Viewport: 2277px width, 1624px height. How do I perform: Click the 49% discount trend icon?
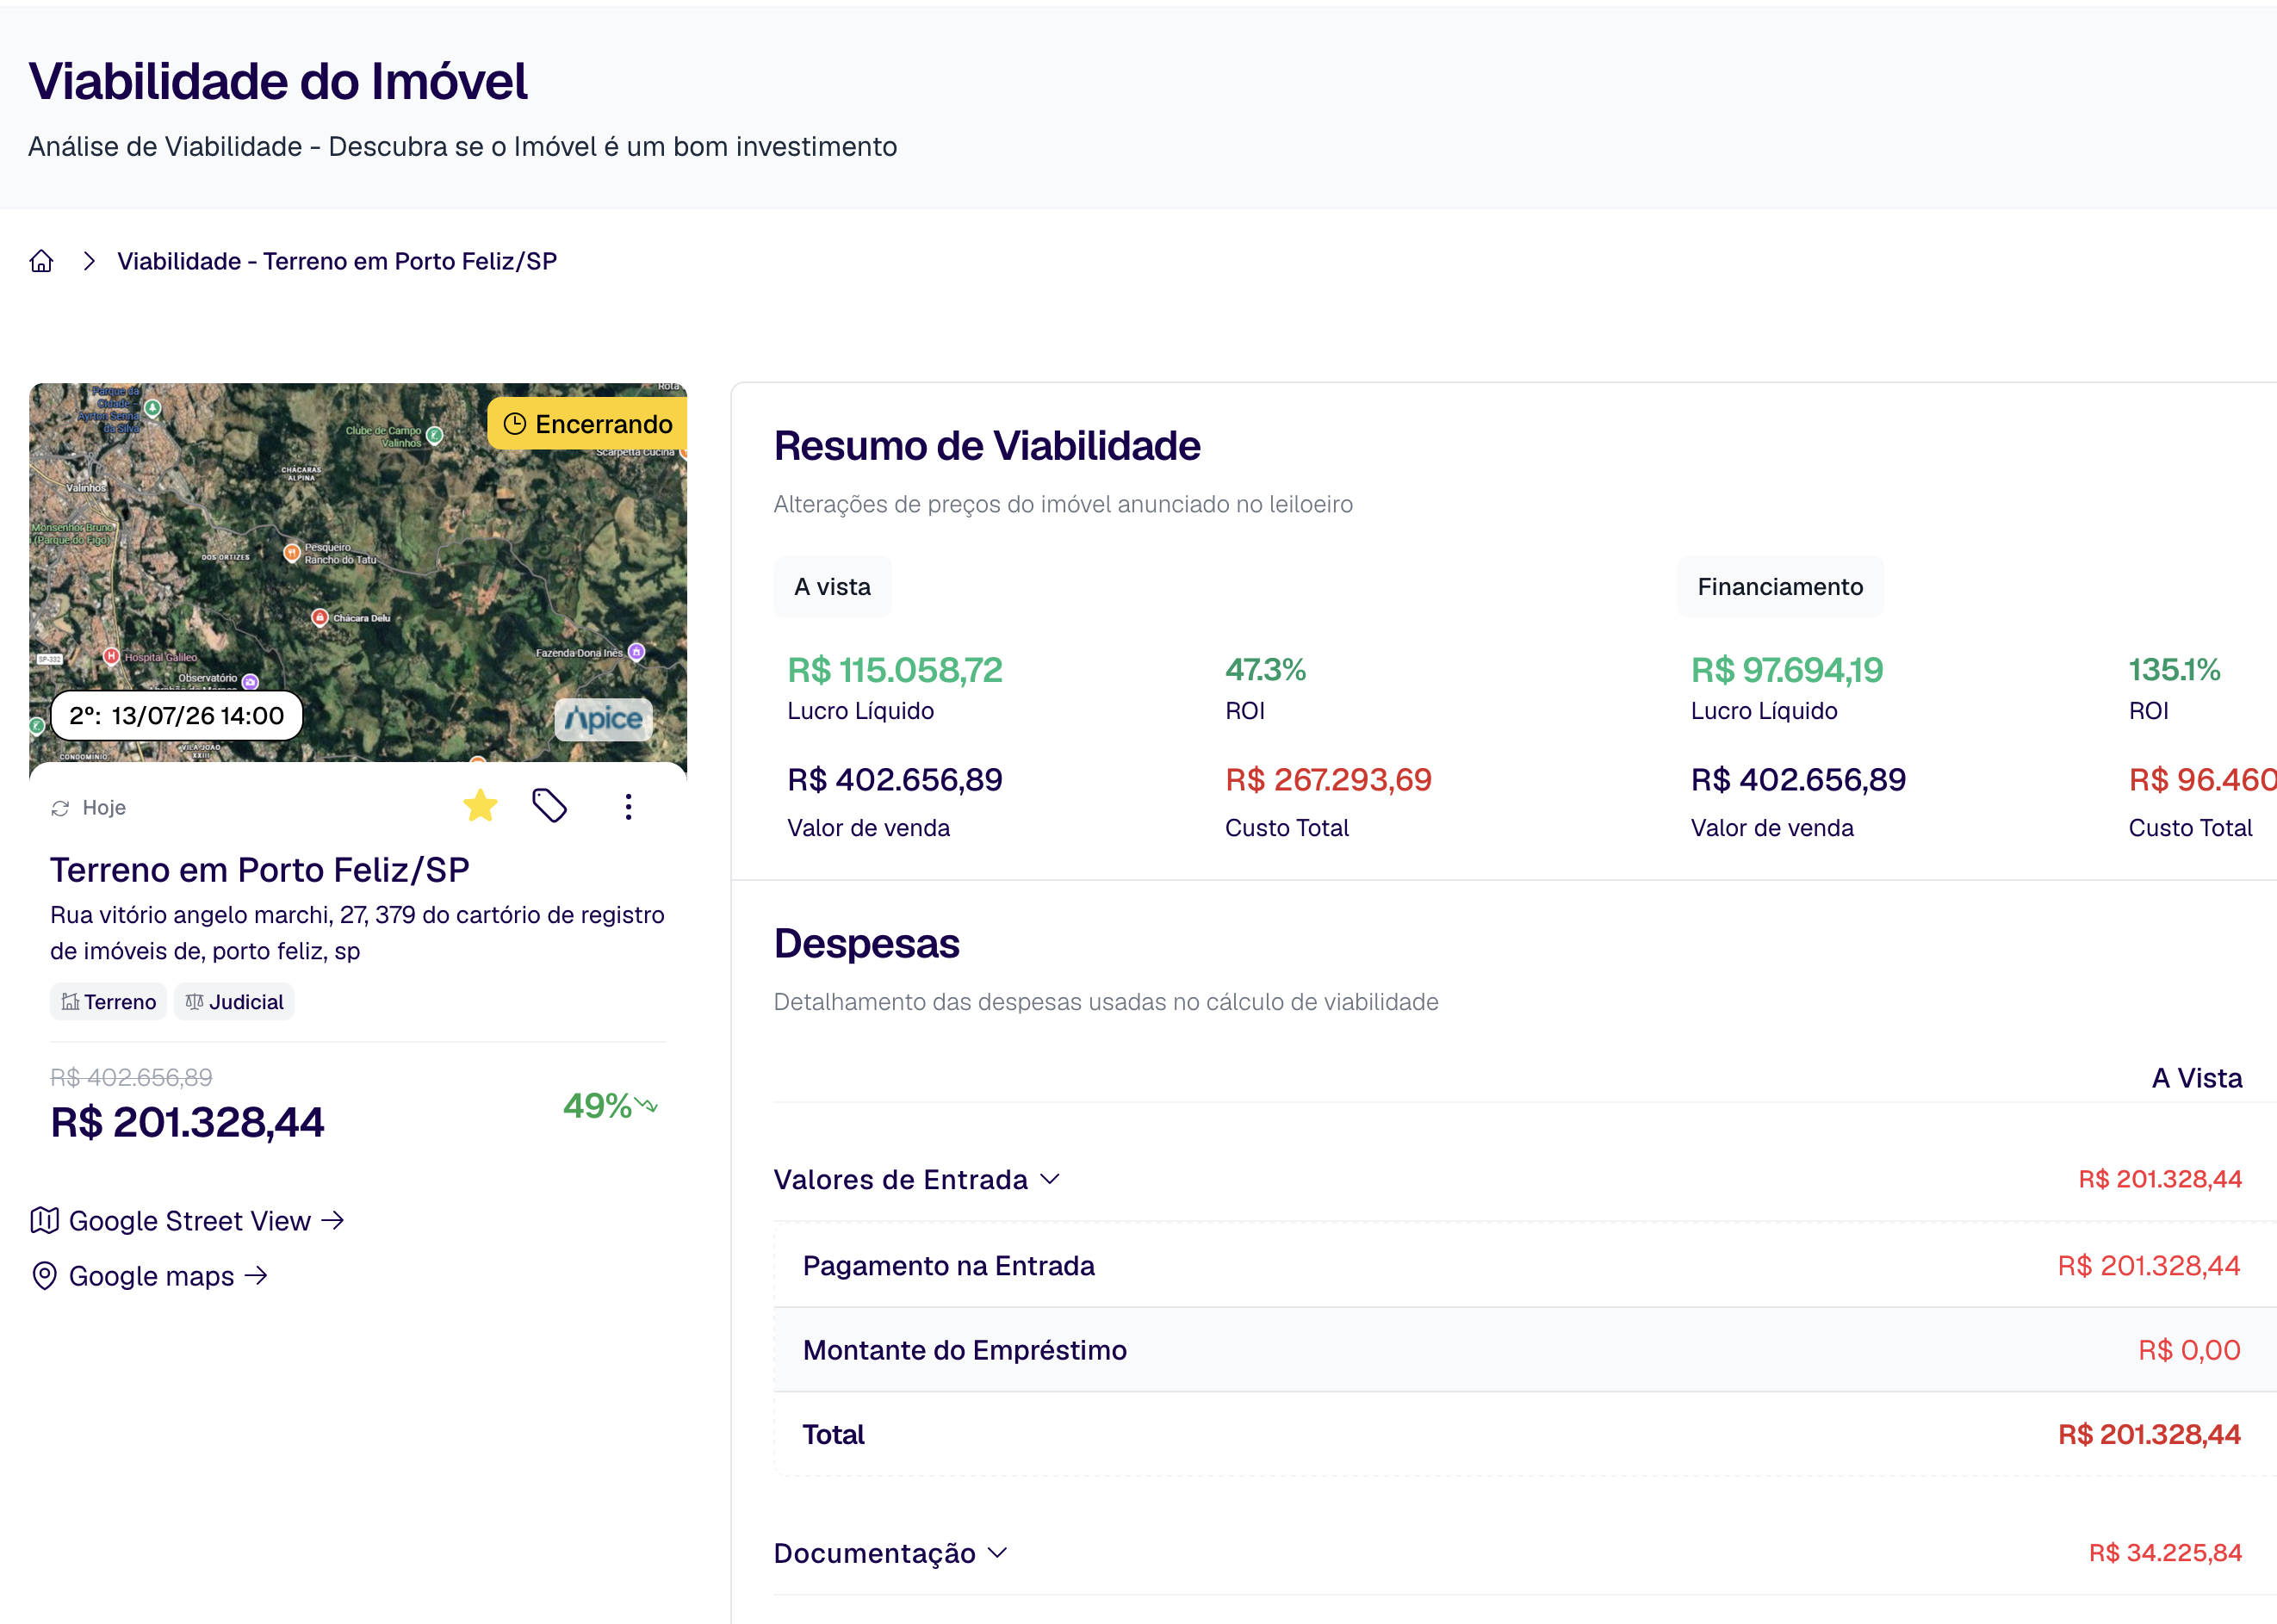[x=646, y=1105]
